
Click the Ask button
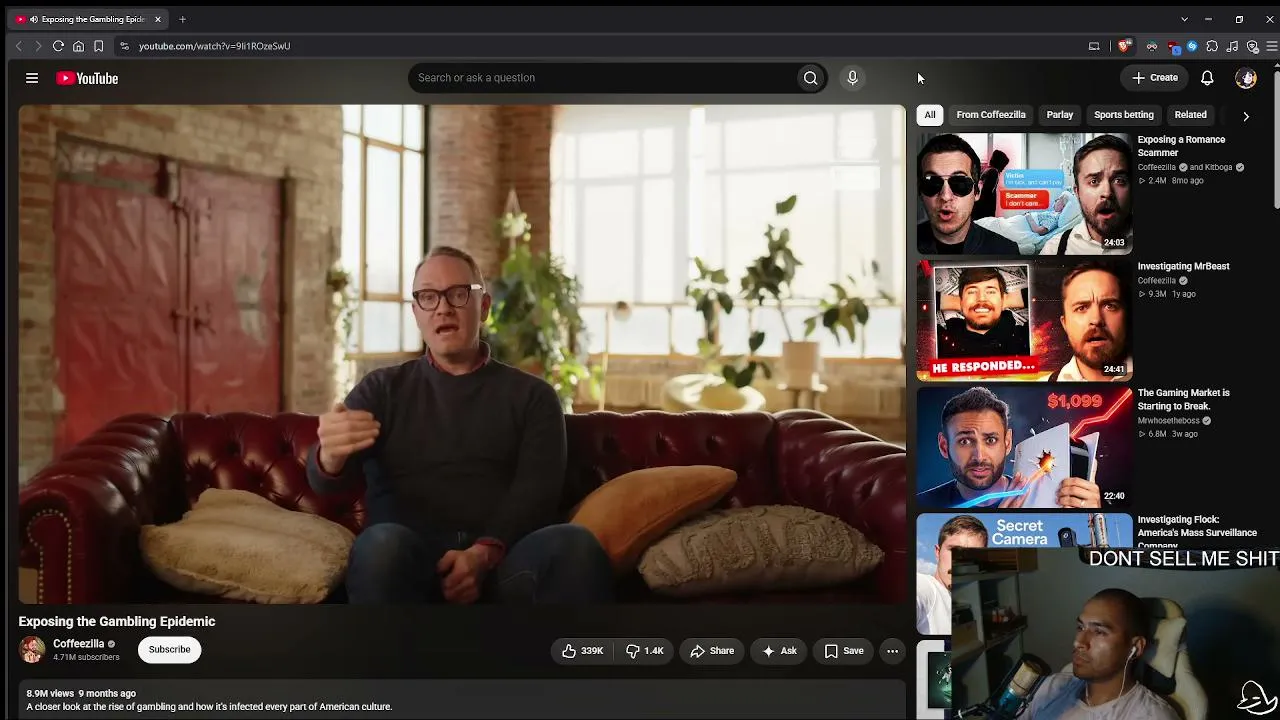[779, 651]
